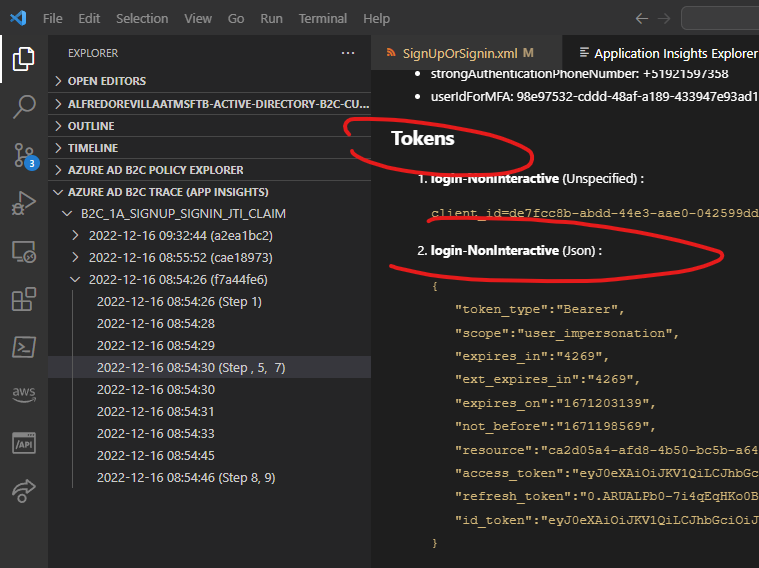Select log entry 2022-12-16 08:54:45
This screenshot has height=568, width=759.
[210, 456]
